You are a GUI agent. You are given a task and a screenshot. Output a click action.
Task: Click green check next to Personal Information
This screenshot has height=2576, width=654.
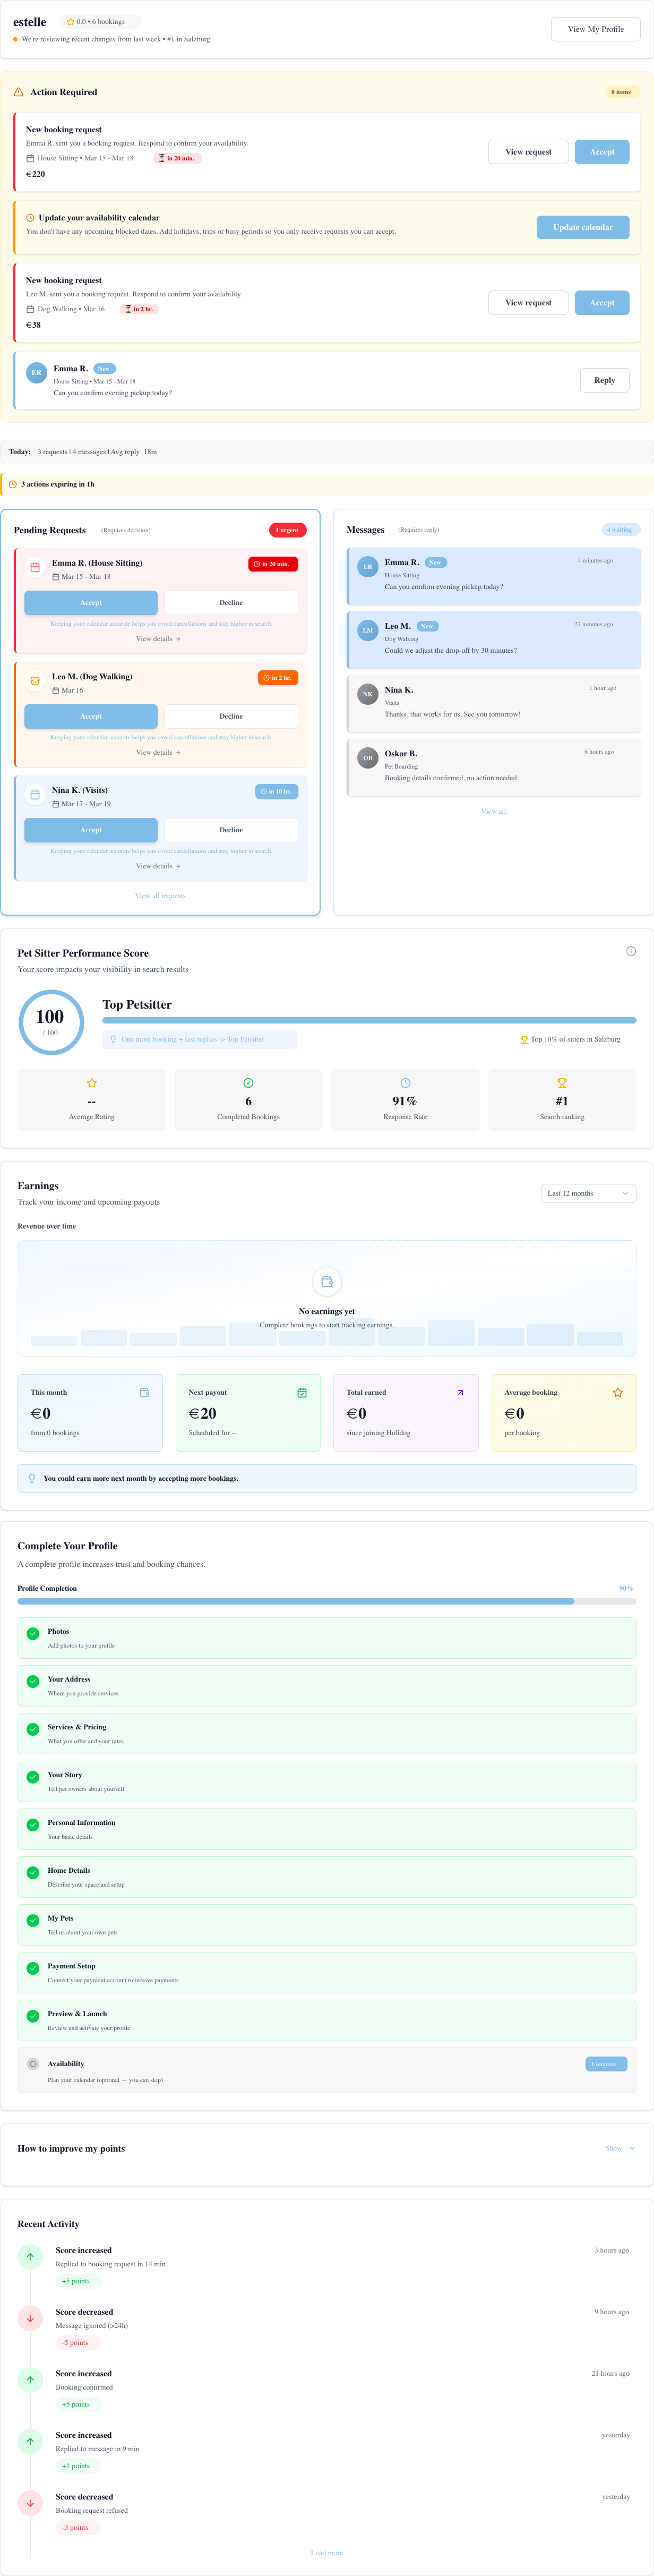(x=33, y=1825)
